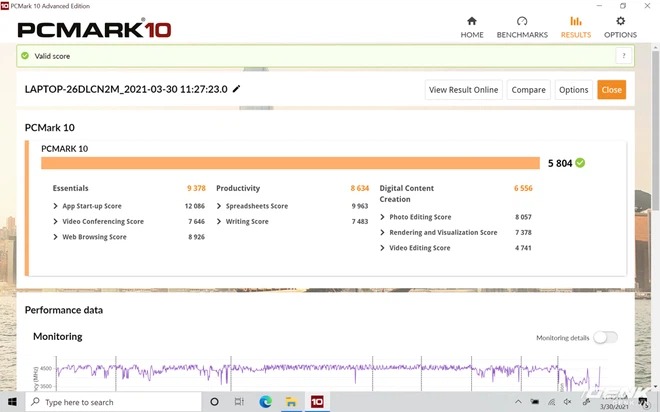Toggle the Monitoring details switch

[x=604, y=337]
